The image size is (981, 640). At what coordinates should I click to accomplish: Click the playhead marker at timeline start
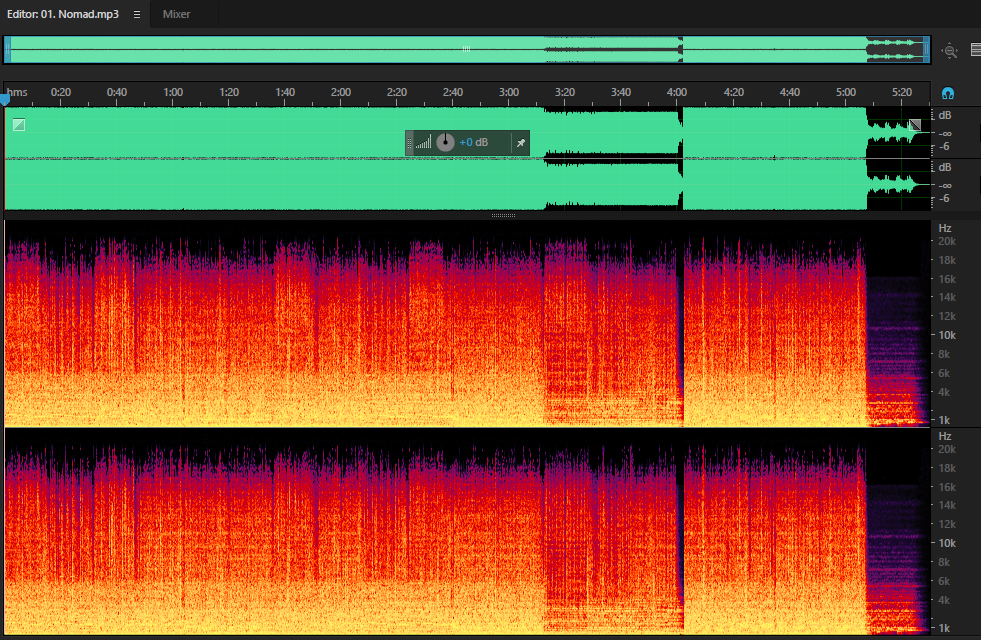[x=5, y=99]
